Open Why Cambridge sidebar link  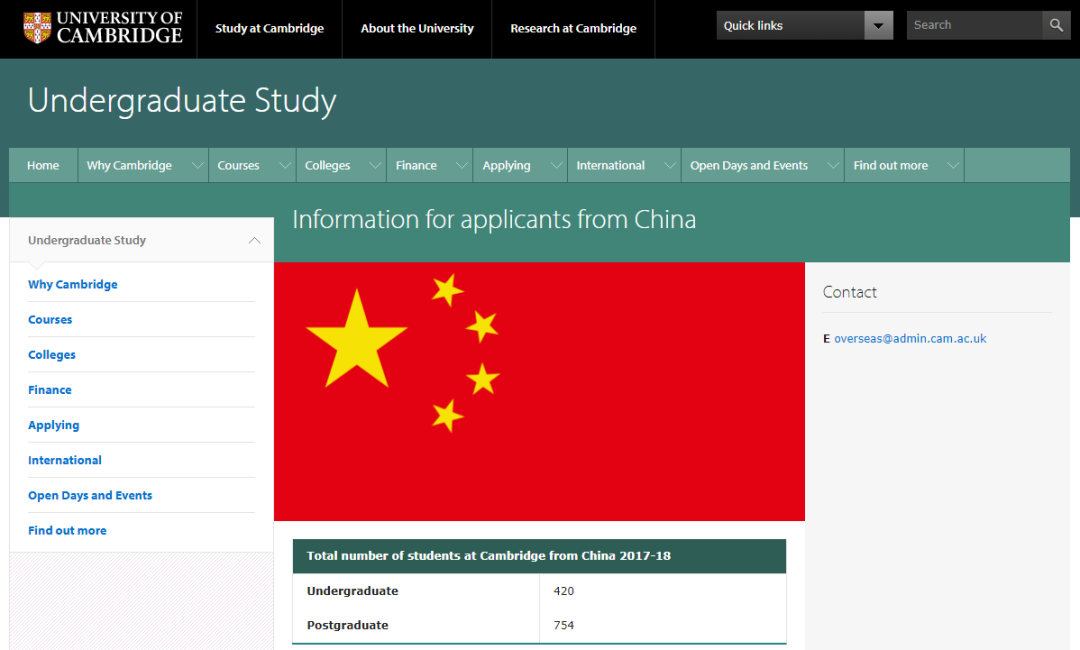point(73,284)
